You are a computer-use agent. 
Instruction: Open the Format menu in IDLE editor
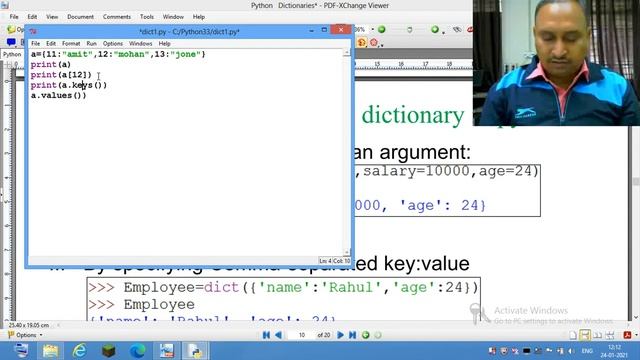pos(71,43)
